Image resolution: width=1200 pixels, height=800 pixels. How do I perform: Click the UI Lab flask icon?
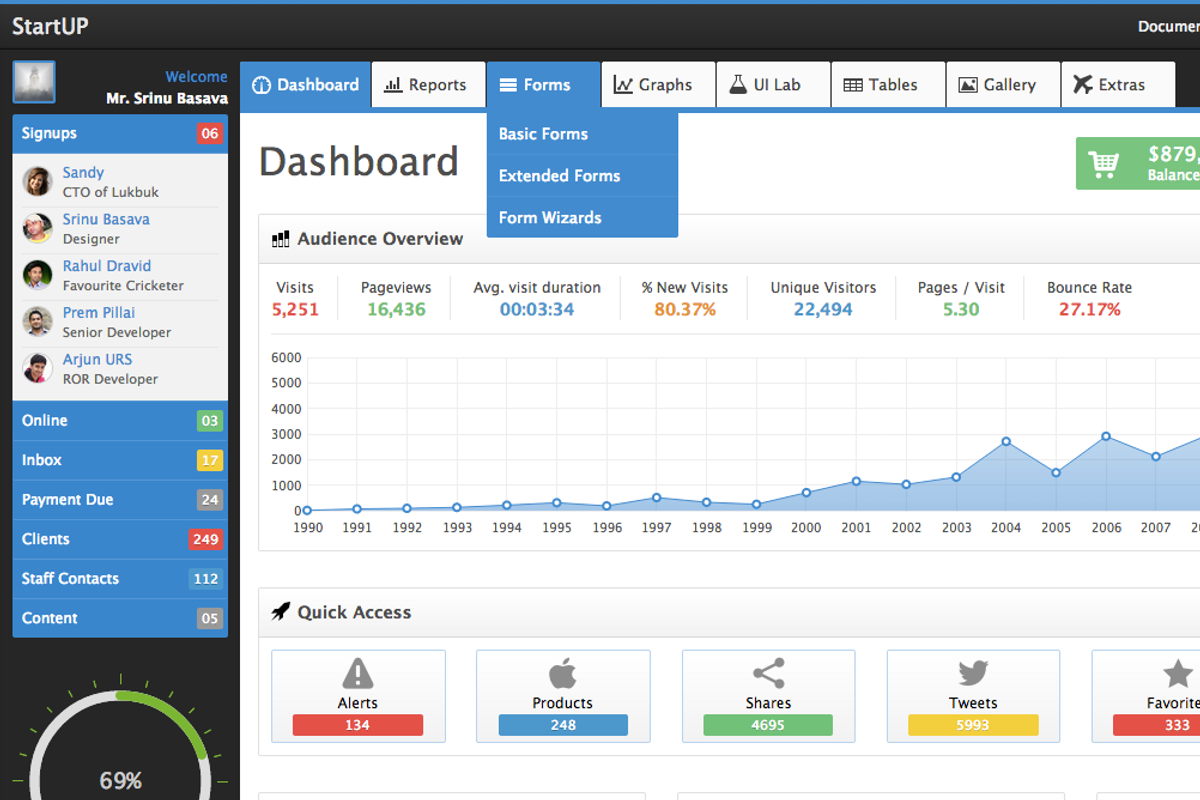click(738, 85)
